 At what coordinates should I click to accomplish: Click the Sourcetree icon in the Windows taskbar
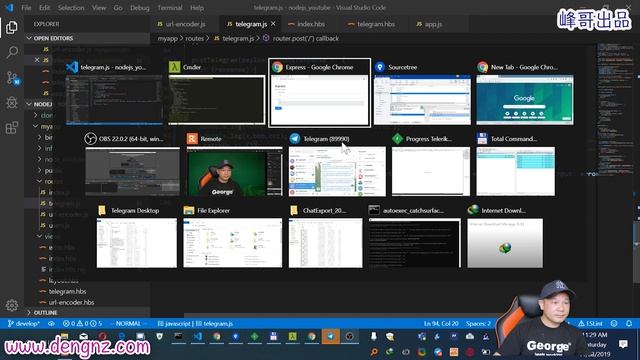236,337
